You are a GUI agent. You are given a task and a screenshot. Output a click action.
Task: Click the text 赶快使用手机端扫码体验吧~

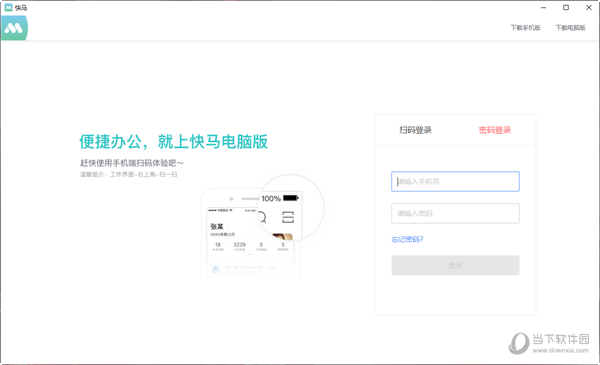(132, 163)
